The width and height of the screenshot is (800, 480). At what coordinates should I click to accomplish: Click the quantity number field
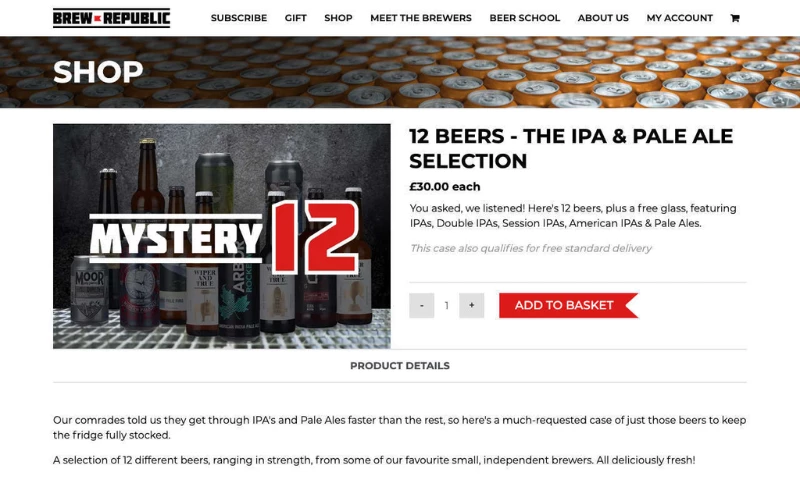point(446,306)
